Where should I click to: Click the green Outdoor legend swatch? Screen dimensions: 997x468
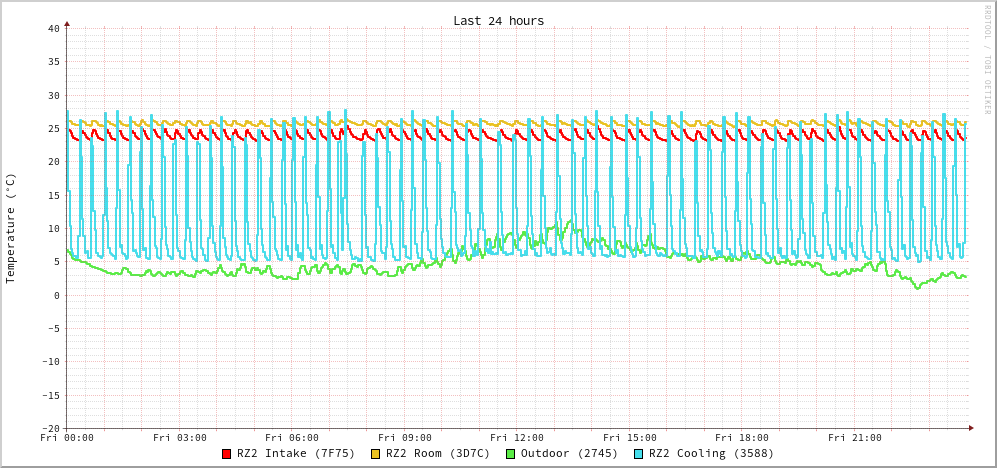pos(510,454)
